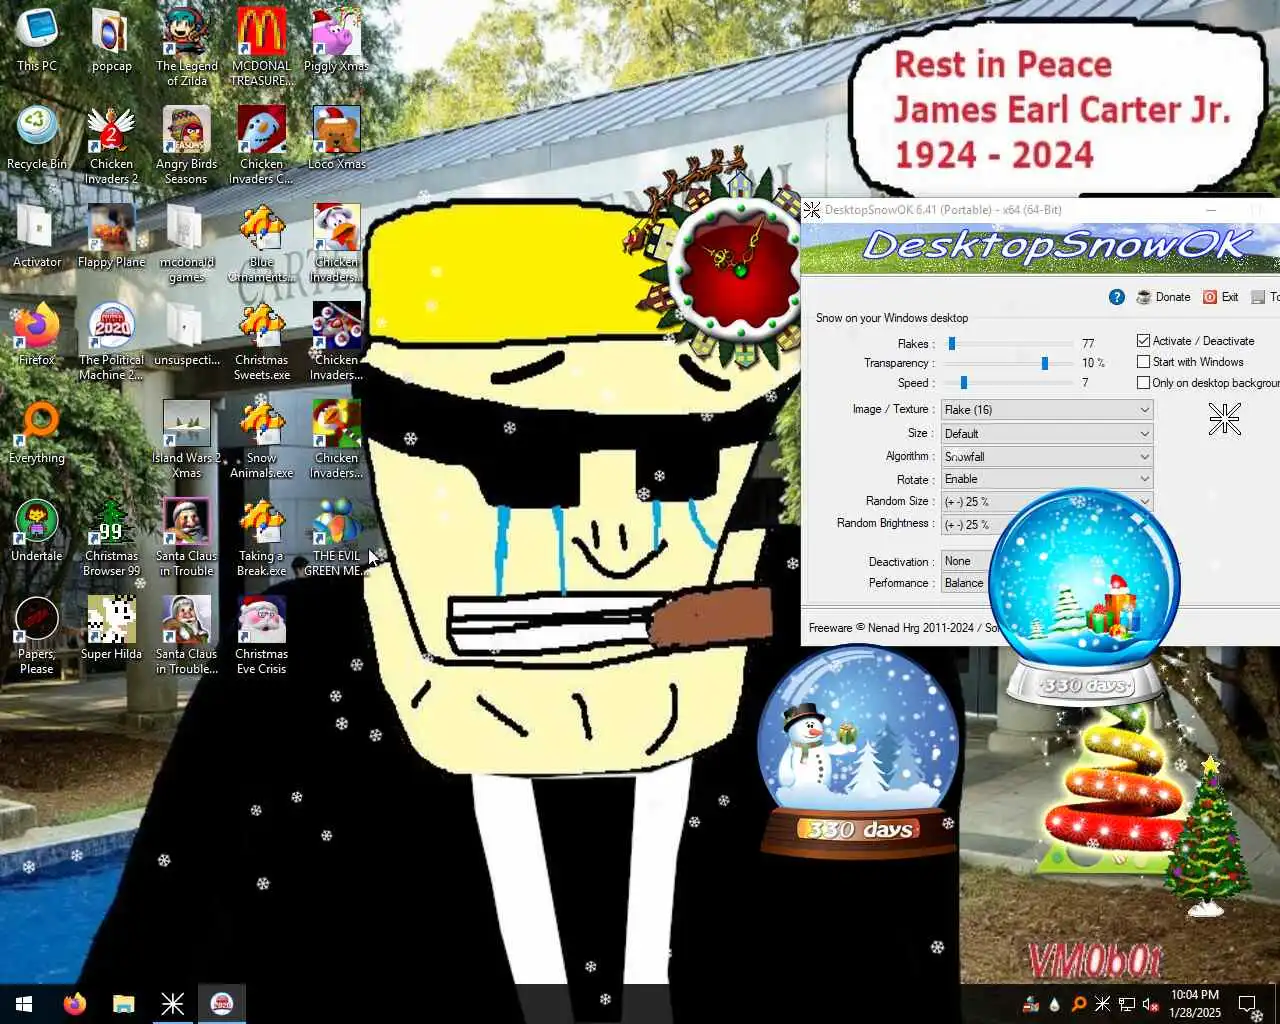Click the Donate button in DesktopSnowOK

1163,297
